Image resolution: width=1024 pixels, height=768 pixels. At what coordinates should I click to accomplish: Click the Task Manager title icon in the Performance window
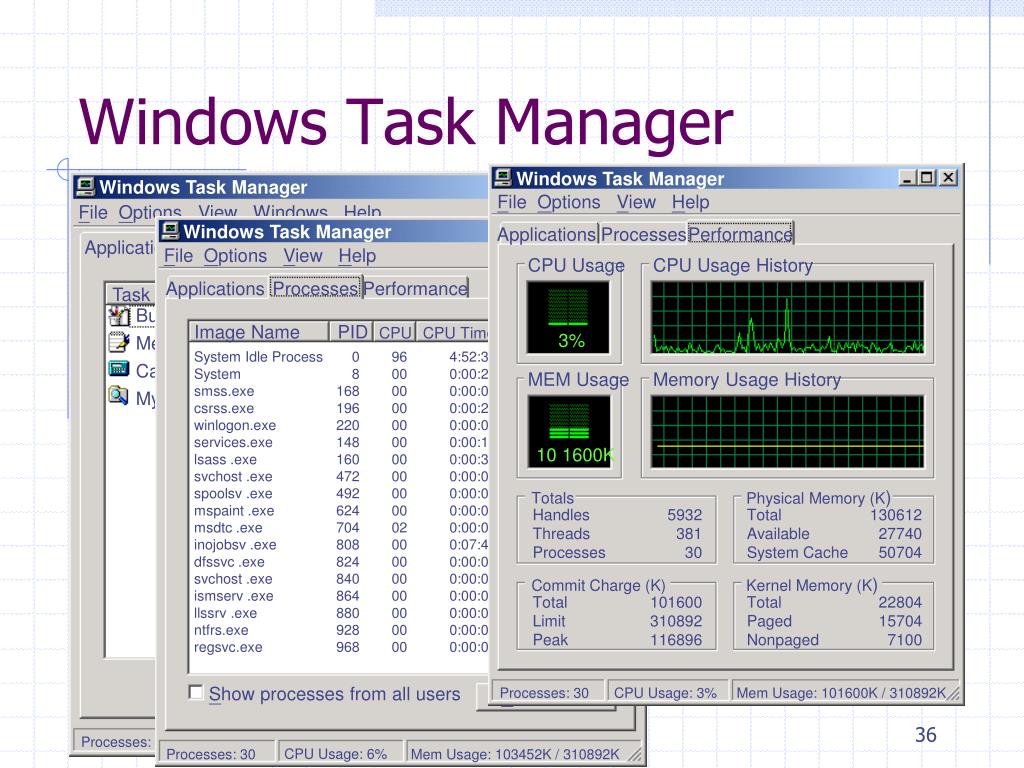502,178
